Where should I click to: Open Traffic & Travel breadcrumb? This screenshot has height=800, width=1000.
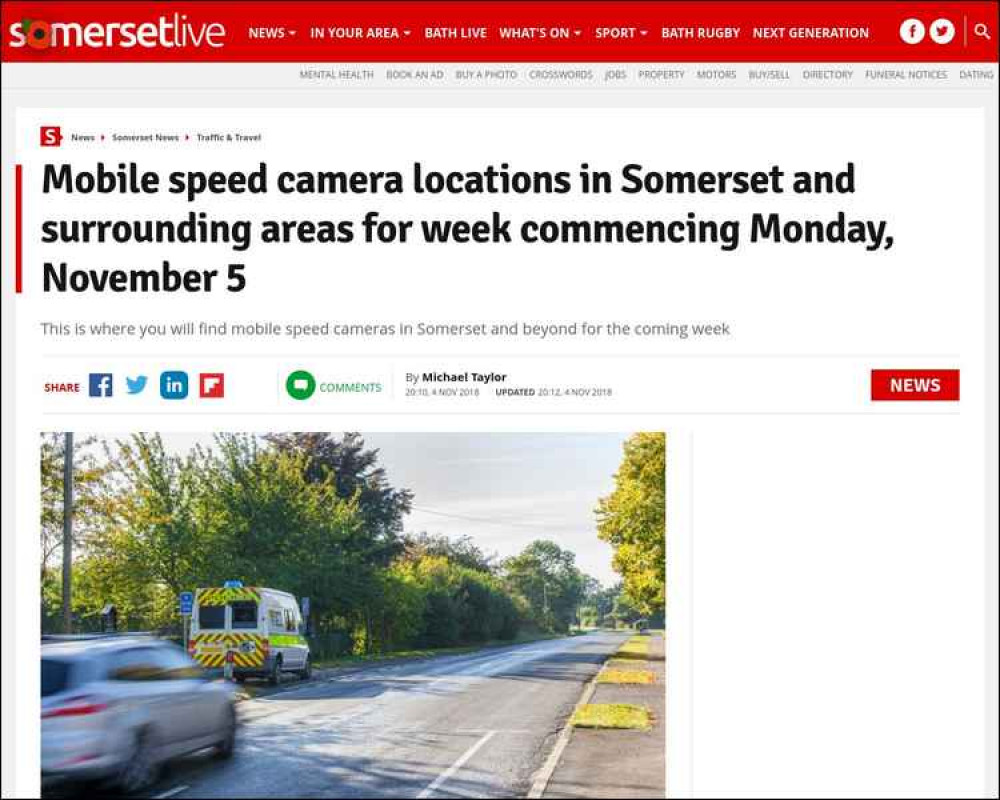click(229, 137)
